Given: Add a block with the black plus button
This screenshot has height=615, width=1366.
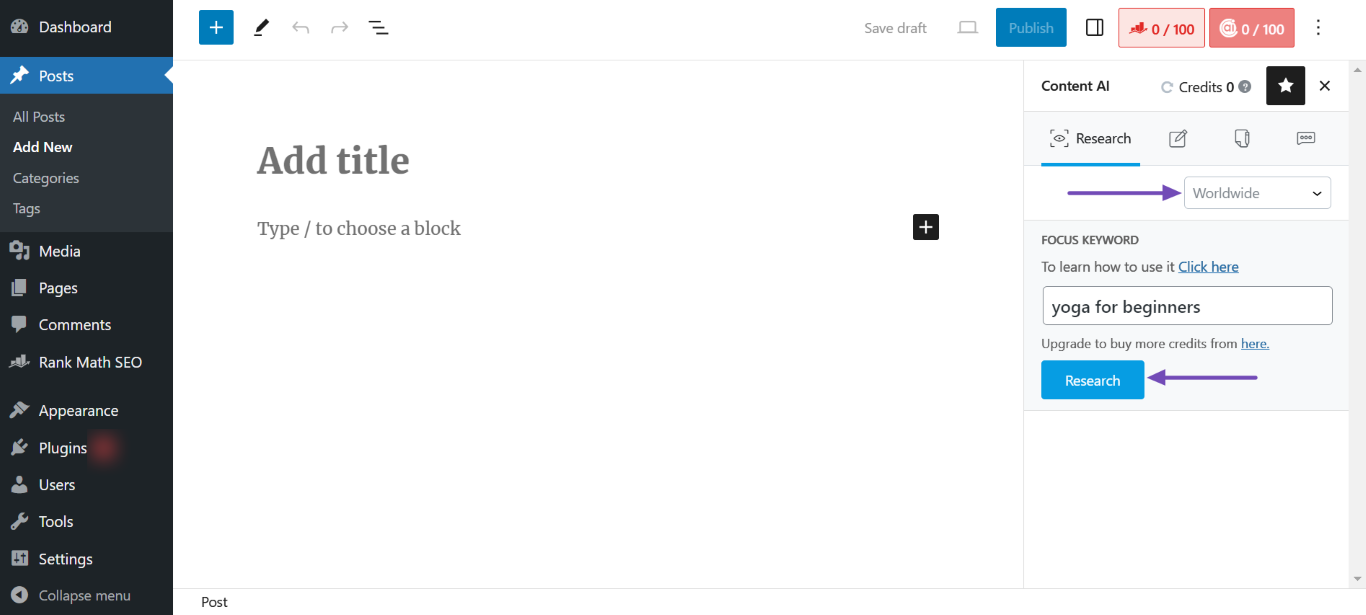Looking at the screenshot, I should (926, 228).
